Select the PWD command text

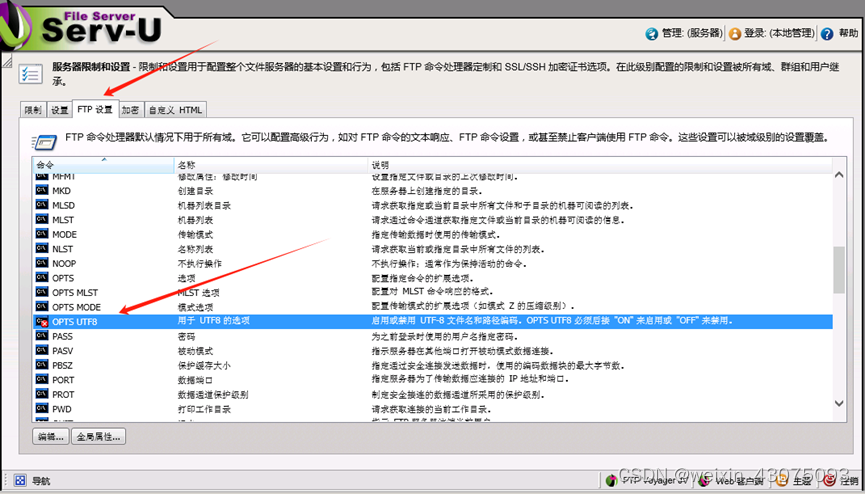pyautogui.click(x=62, y=410)
